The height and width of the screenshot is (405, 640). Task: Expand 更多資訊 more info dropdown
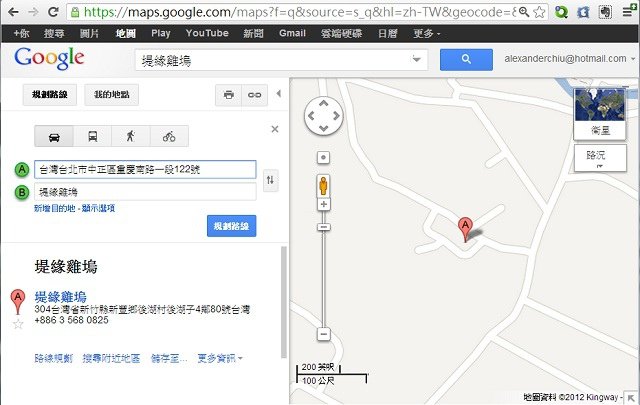(220, 358)
